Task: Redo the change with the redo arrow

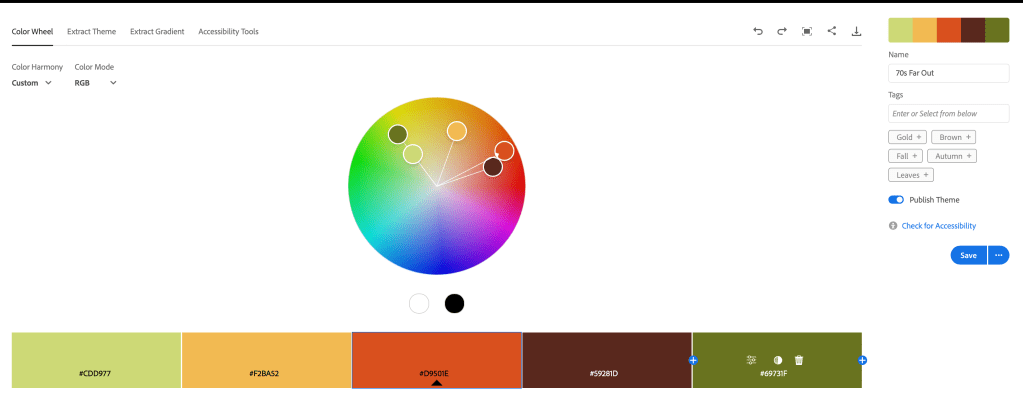Action: coord(782,31)
